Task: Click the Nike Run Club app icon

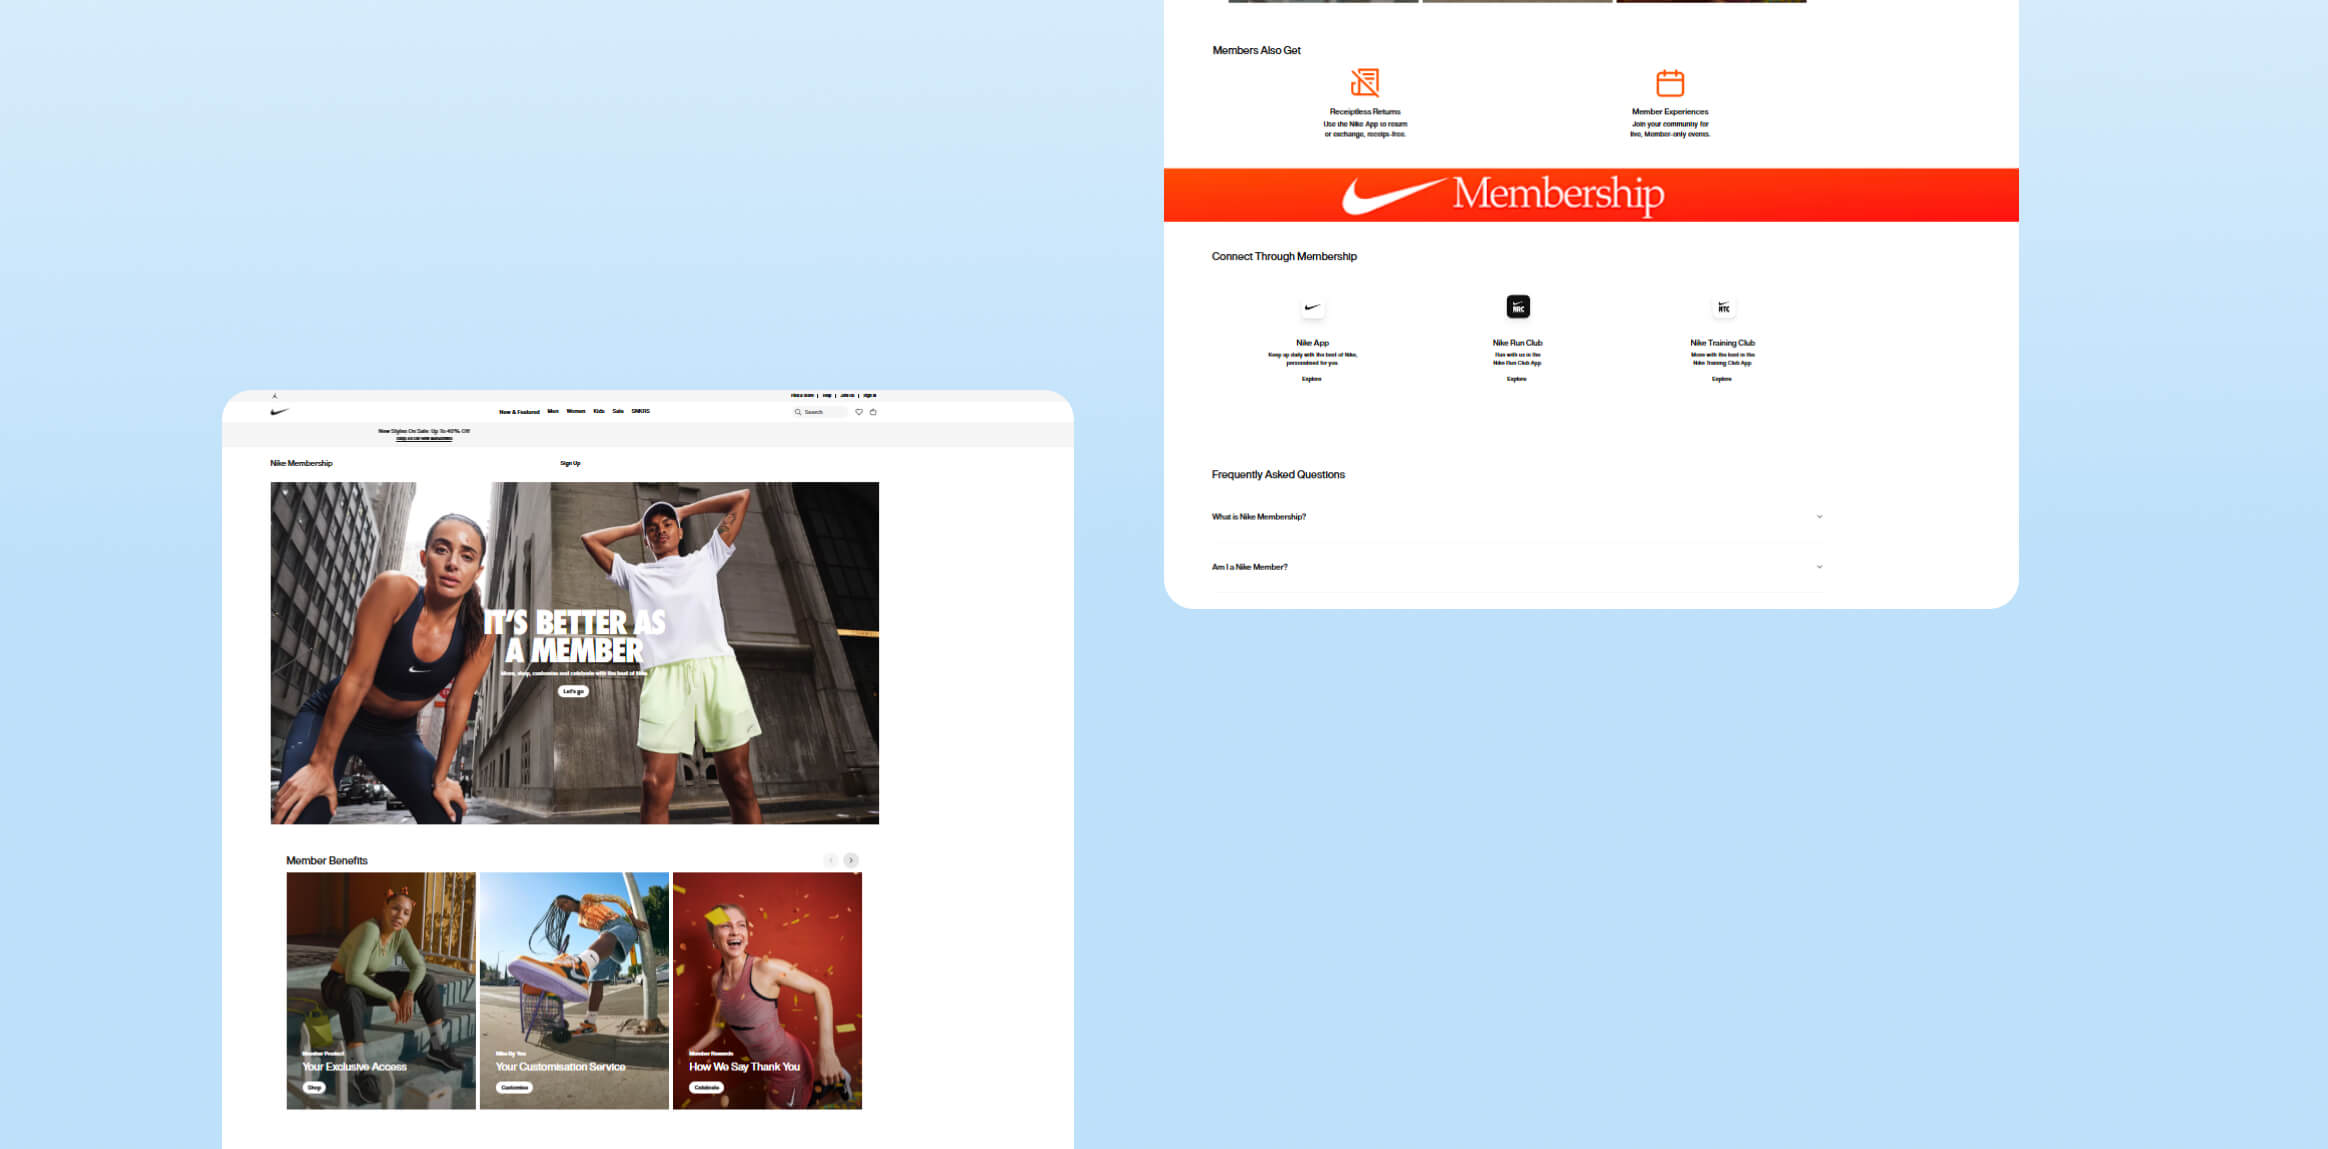Action: pyautogui.click(x=1517, y=307)
